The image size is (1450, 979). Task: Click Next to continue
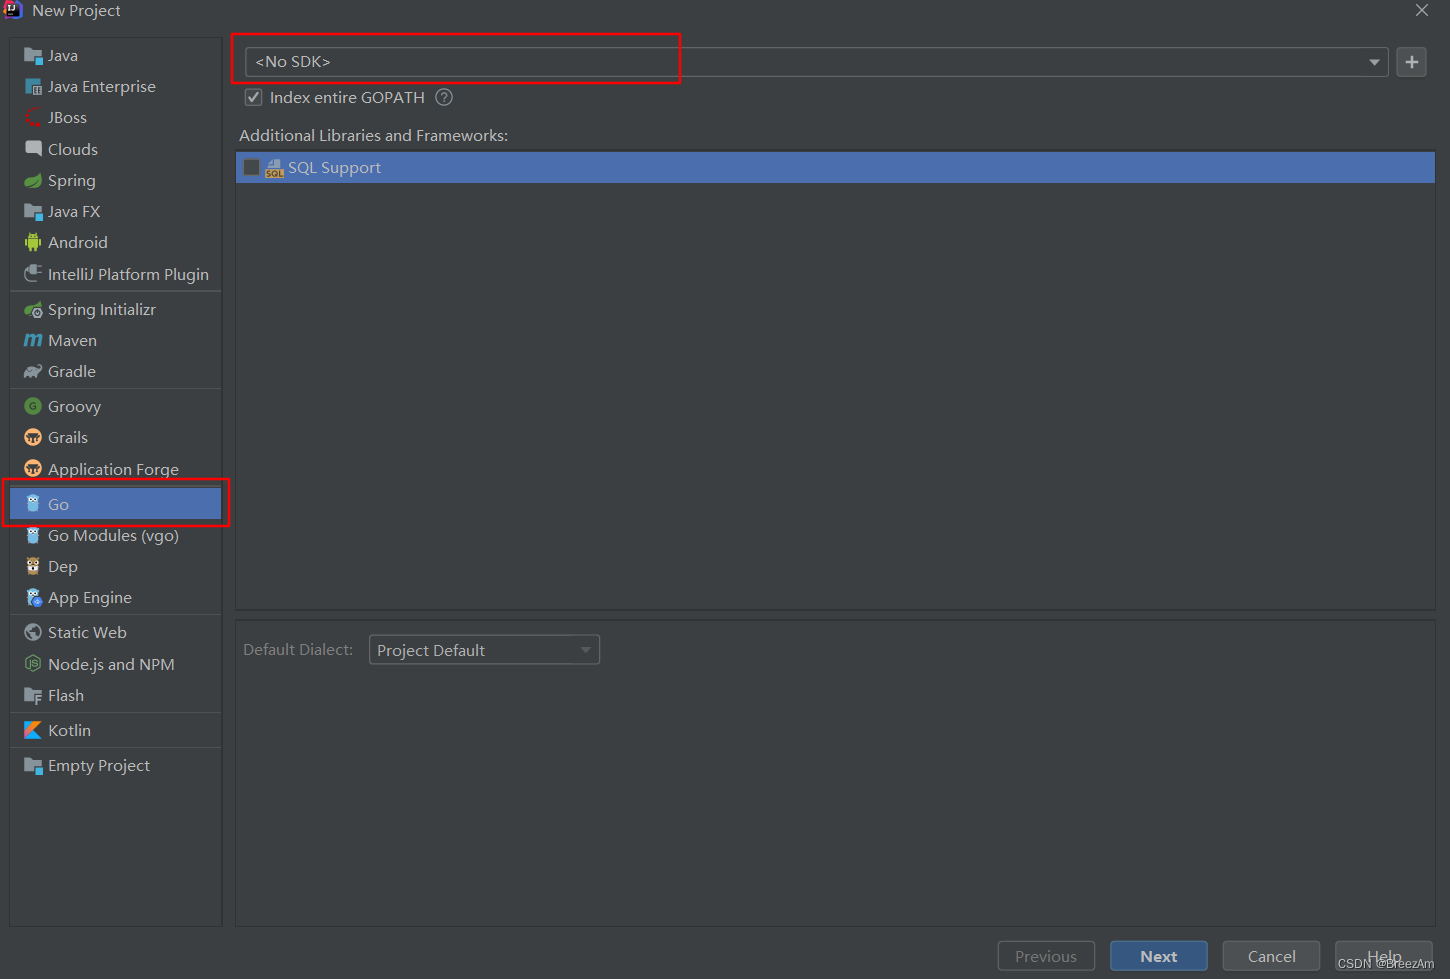point(1158,956)
